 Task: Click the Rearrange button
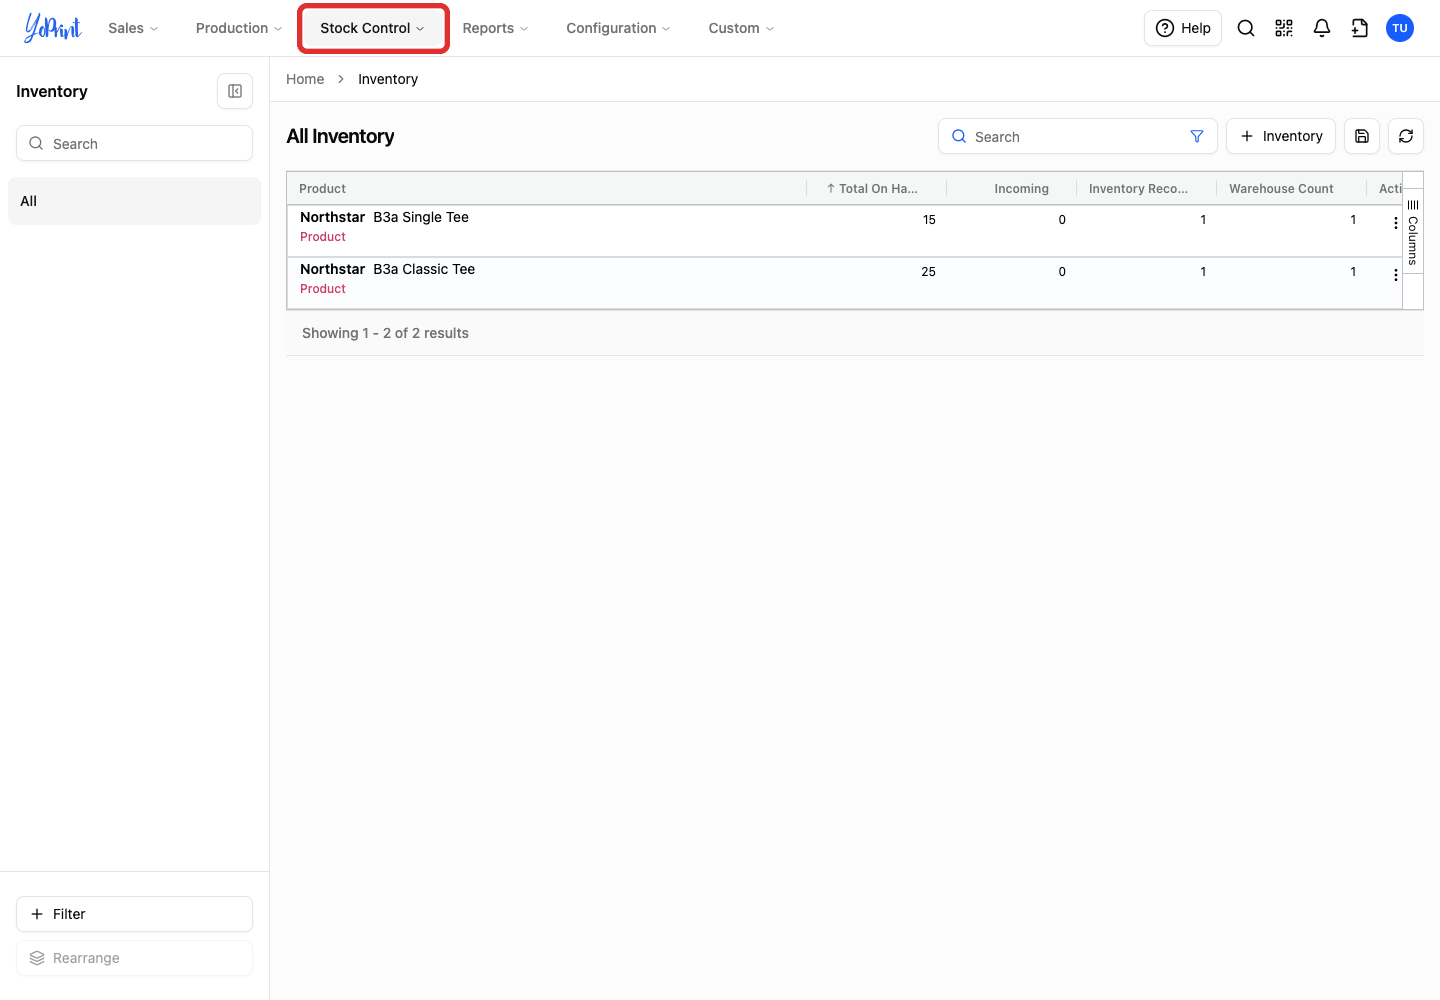134,958
